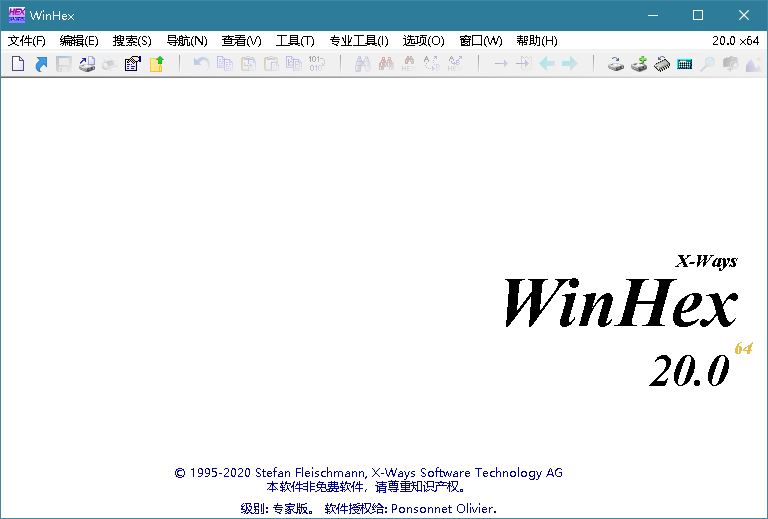The height and width of the screenshot is (519, 768).
Task: Open the 编辑(E) menu
Action: 79,41
